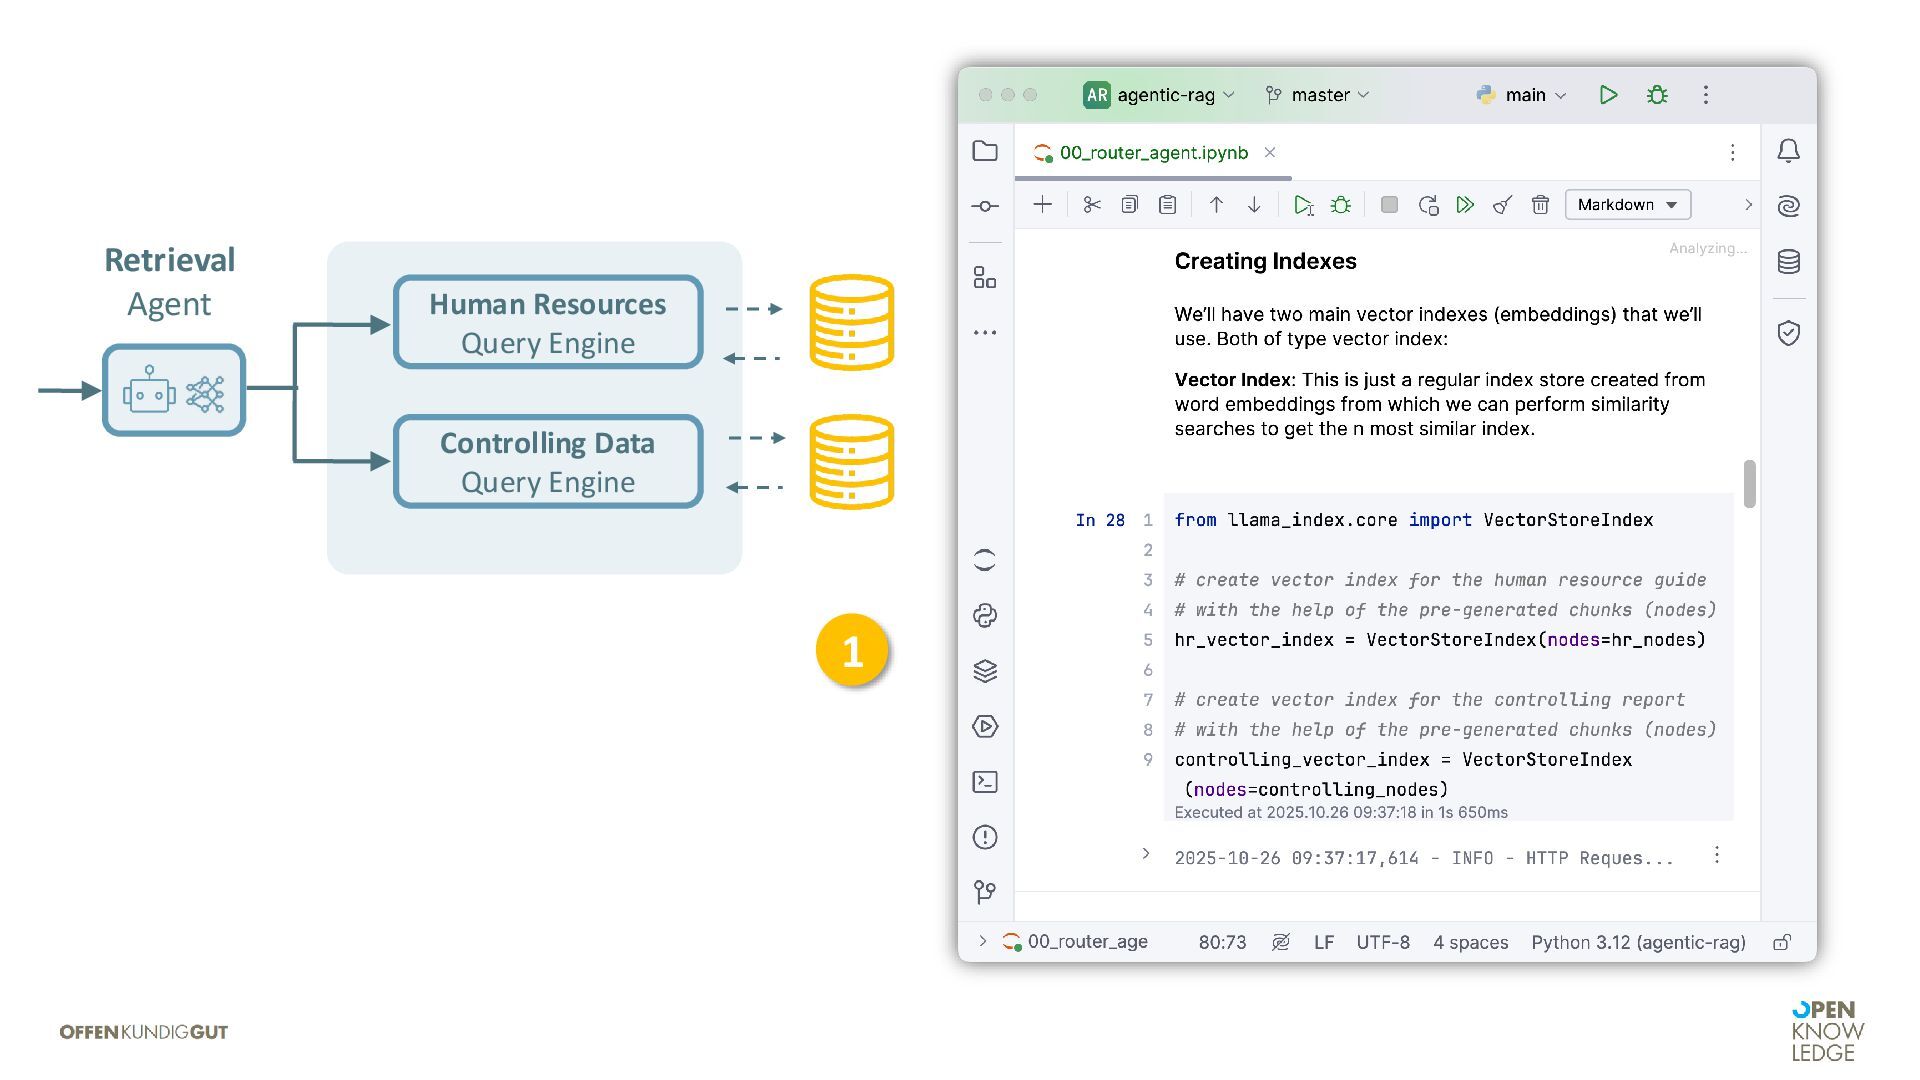The image size is (1920, 1080).
Task: Open the master branch dropdown
Action: click(x=1318, y=95)
